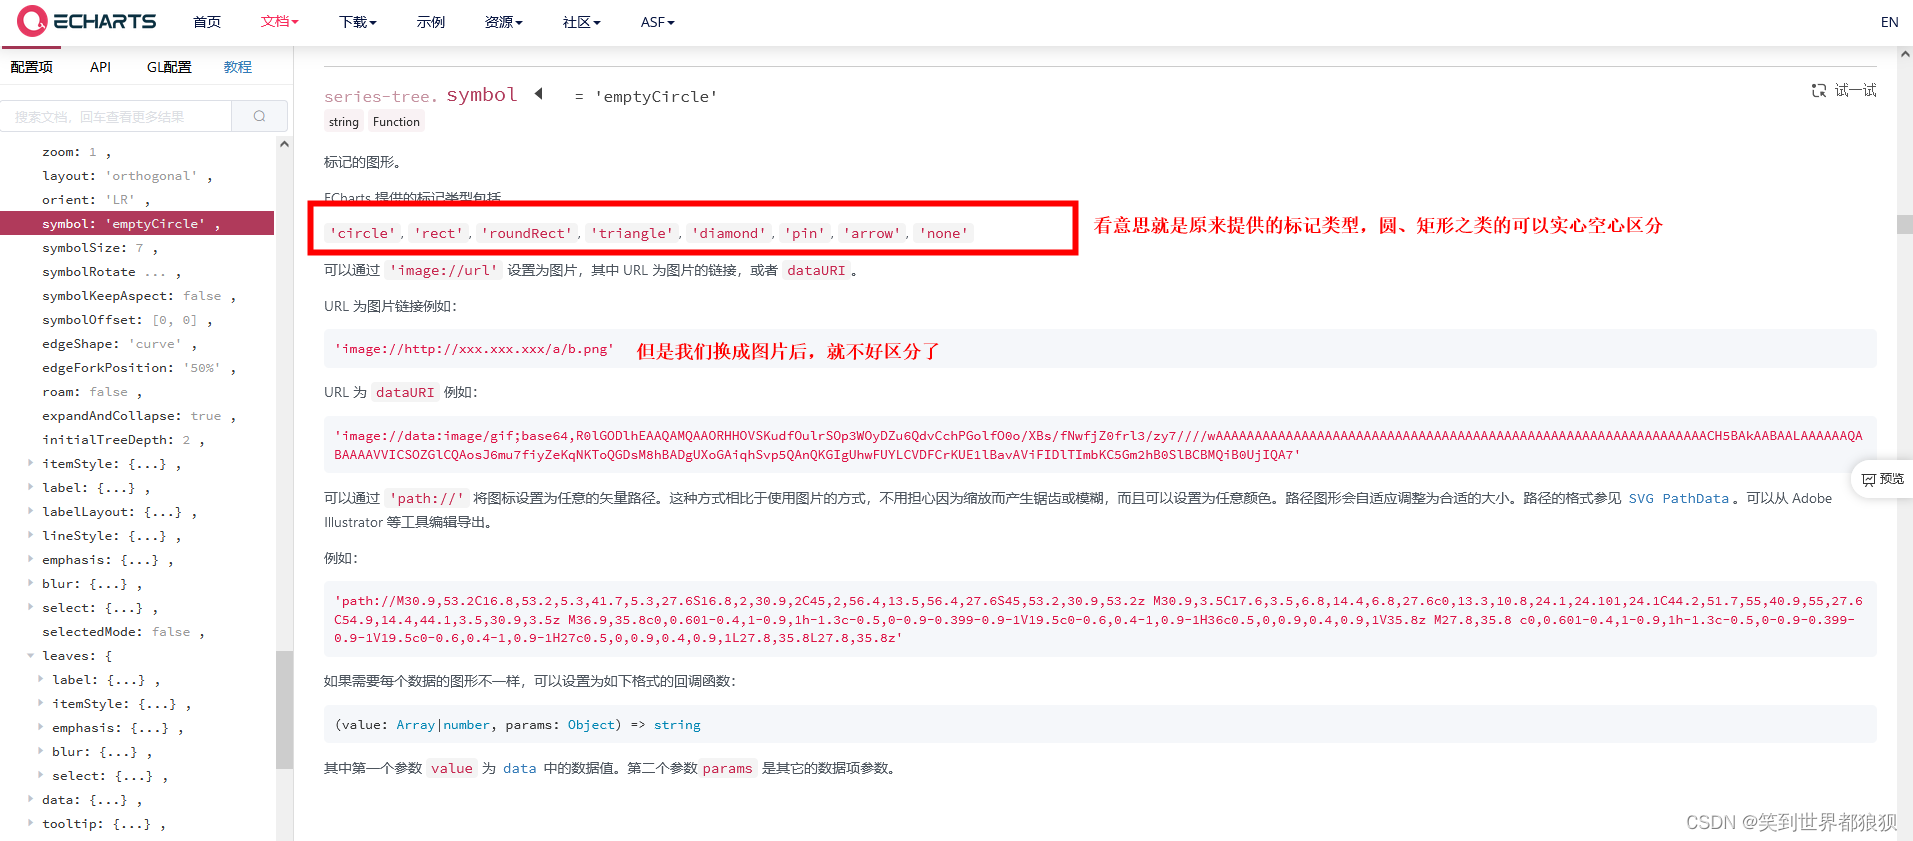Screen dimensions: 1913x841
Task: Open the 文档 dropdown menu
Action: click(279, 22)
